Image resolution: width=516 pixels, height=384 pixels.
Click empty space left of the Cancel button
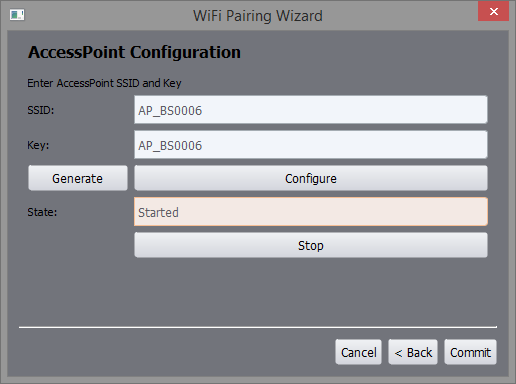(173, 352)
